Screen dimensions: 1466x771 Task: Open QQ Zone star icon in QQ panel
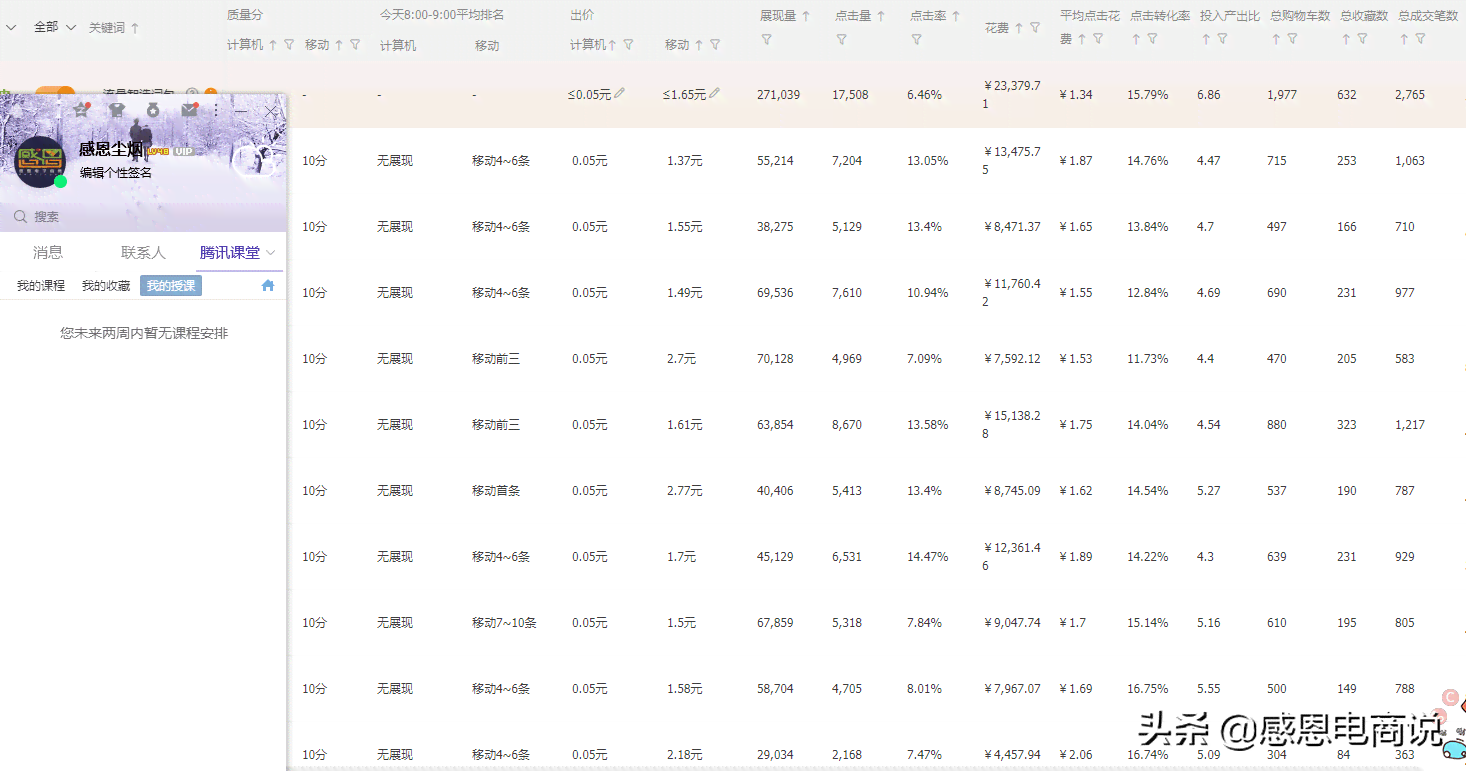pyautogui.click(x=81, y=110)
